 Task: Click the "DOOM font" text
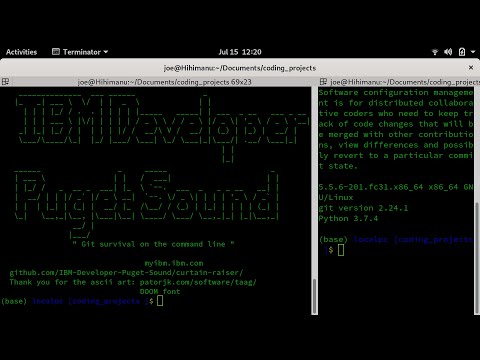160,292
